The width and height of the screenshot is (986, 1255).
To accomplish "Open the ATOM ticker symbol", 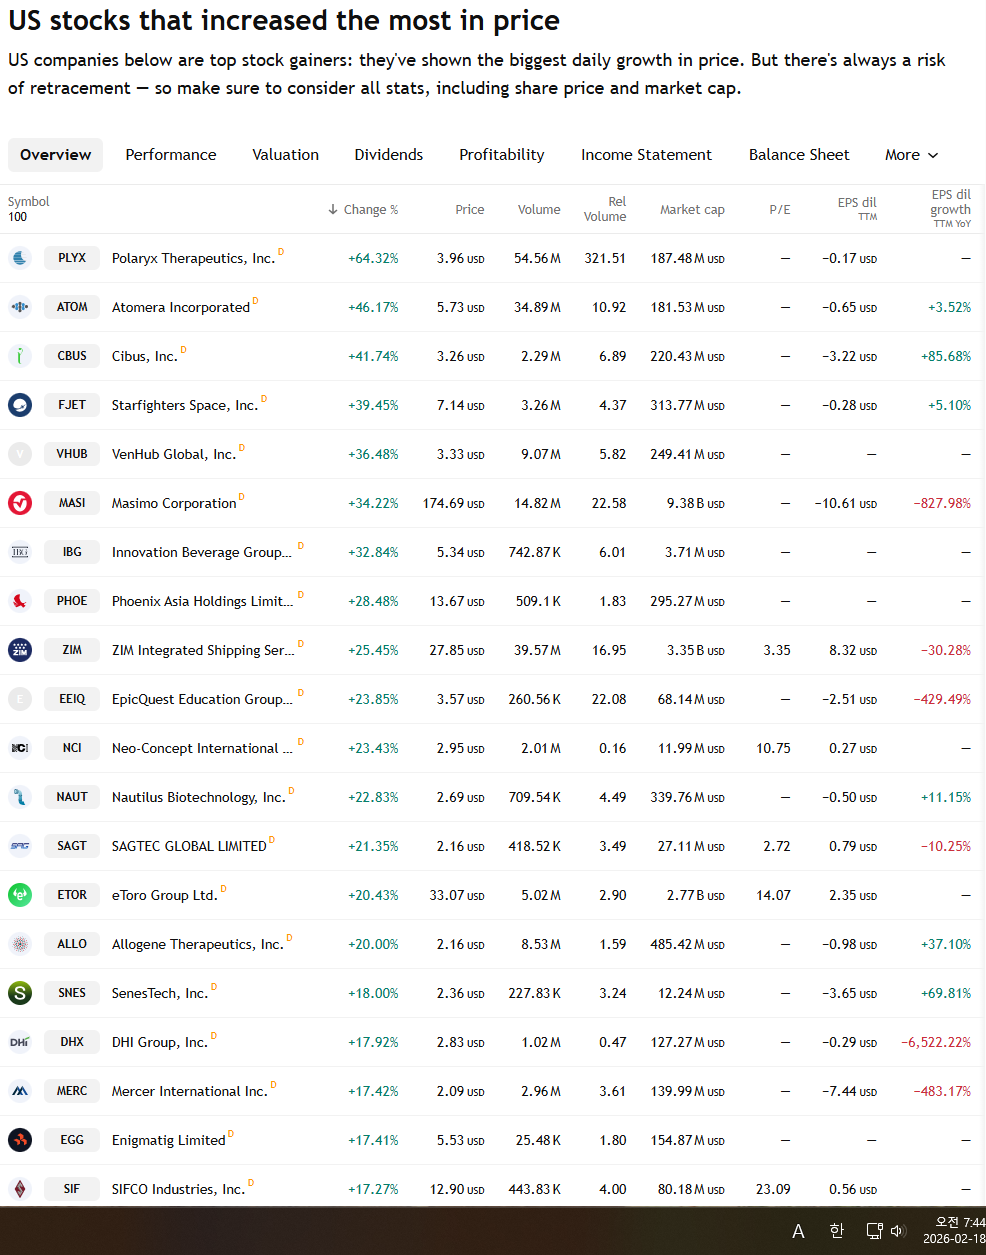I will point(72,307).
